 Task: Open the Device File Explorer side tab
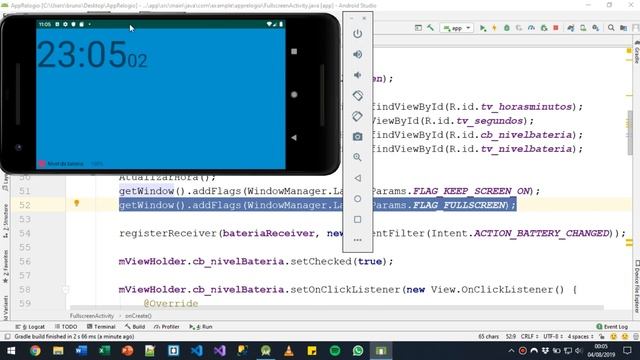click(x=636, y=286)
